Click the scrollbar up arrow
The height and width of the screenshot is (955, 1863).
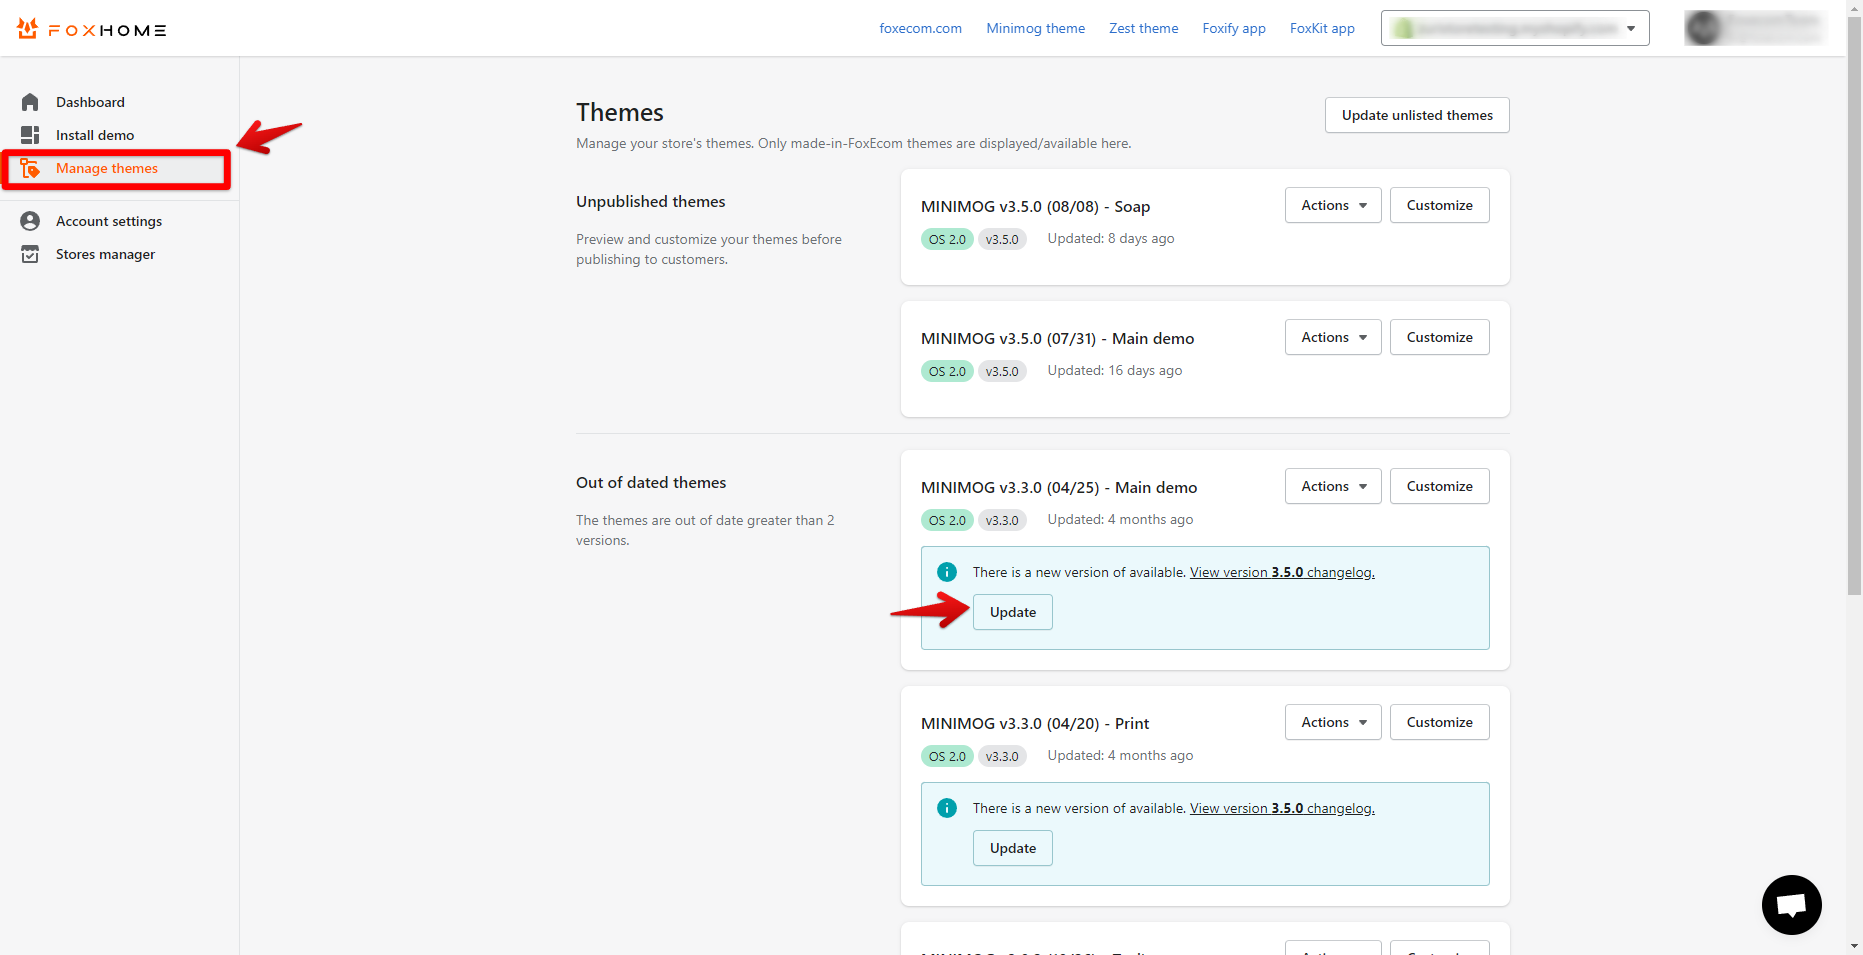click(x=1854, y=8)
